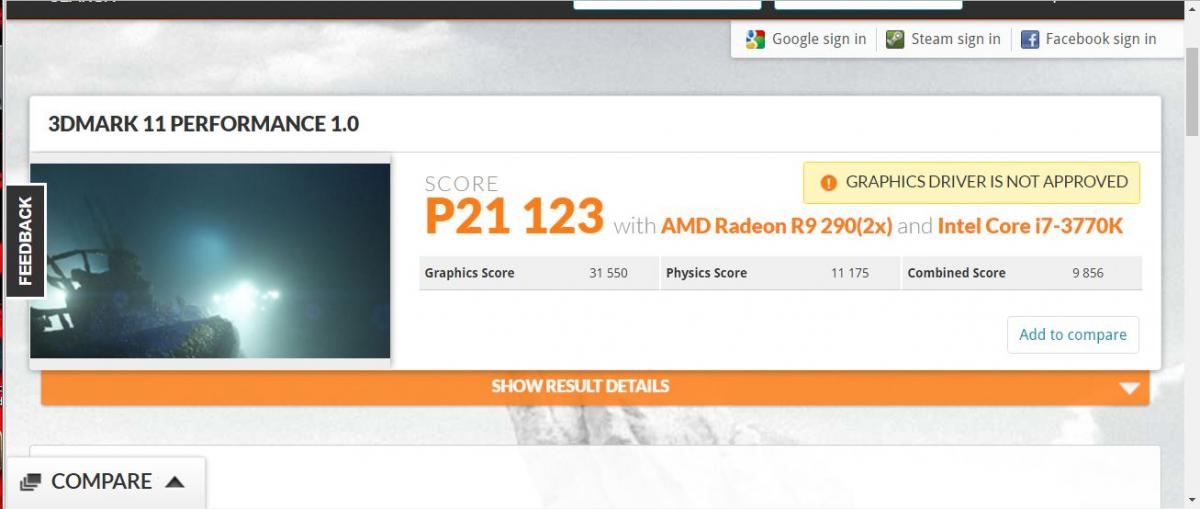
Task: Open AMD Radeon R9 290(2x) link
Action: click(x=776, y=226)
